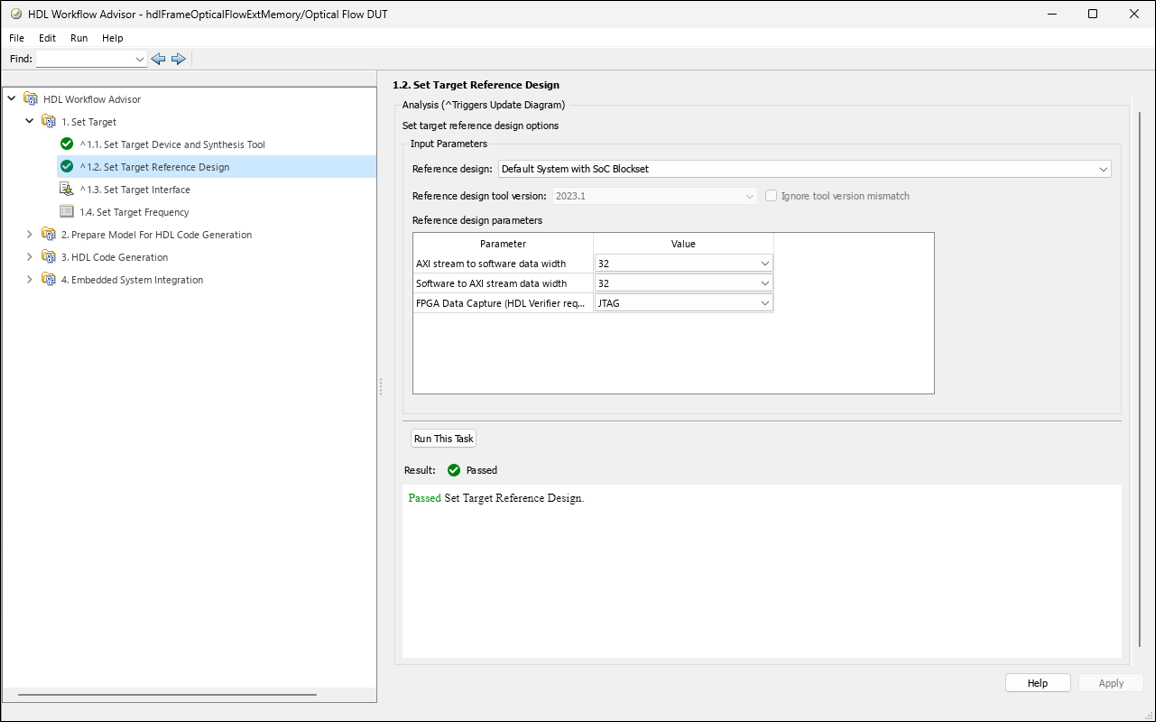Click the green check icon for task 1.1

(67, 144)
